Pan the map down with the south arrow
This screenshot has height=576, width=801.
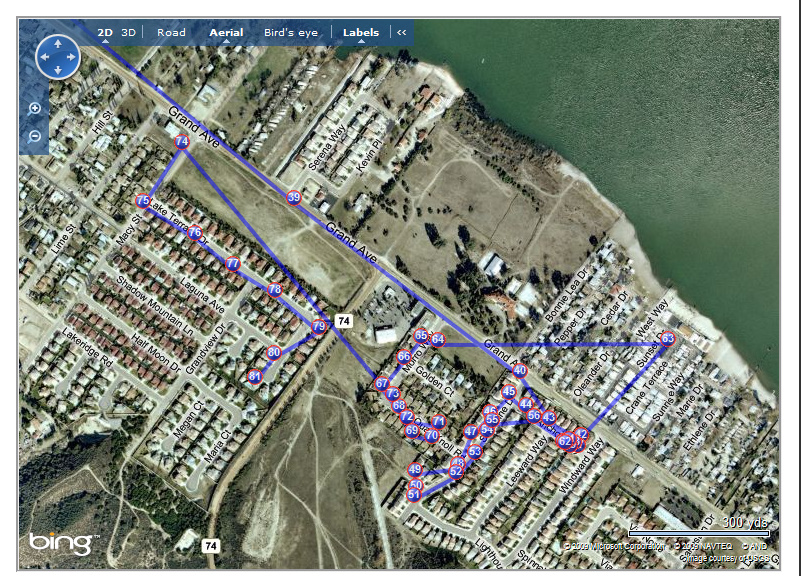coord(58,69)
